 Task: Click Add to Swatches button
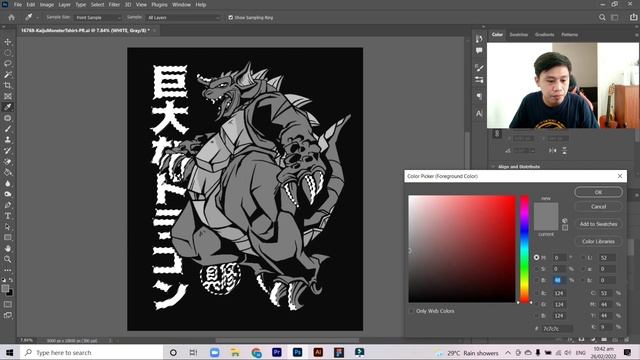pos(598,224)
